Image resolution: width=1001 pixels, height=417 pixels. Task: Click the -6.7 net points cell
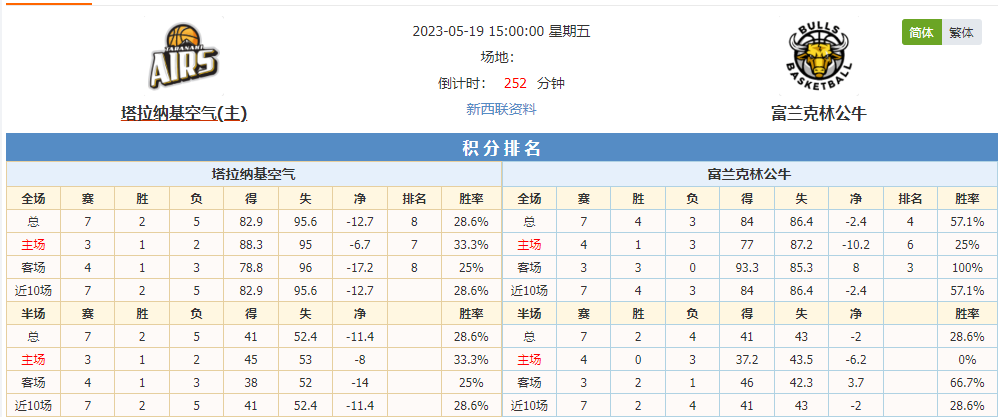359,245
